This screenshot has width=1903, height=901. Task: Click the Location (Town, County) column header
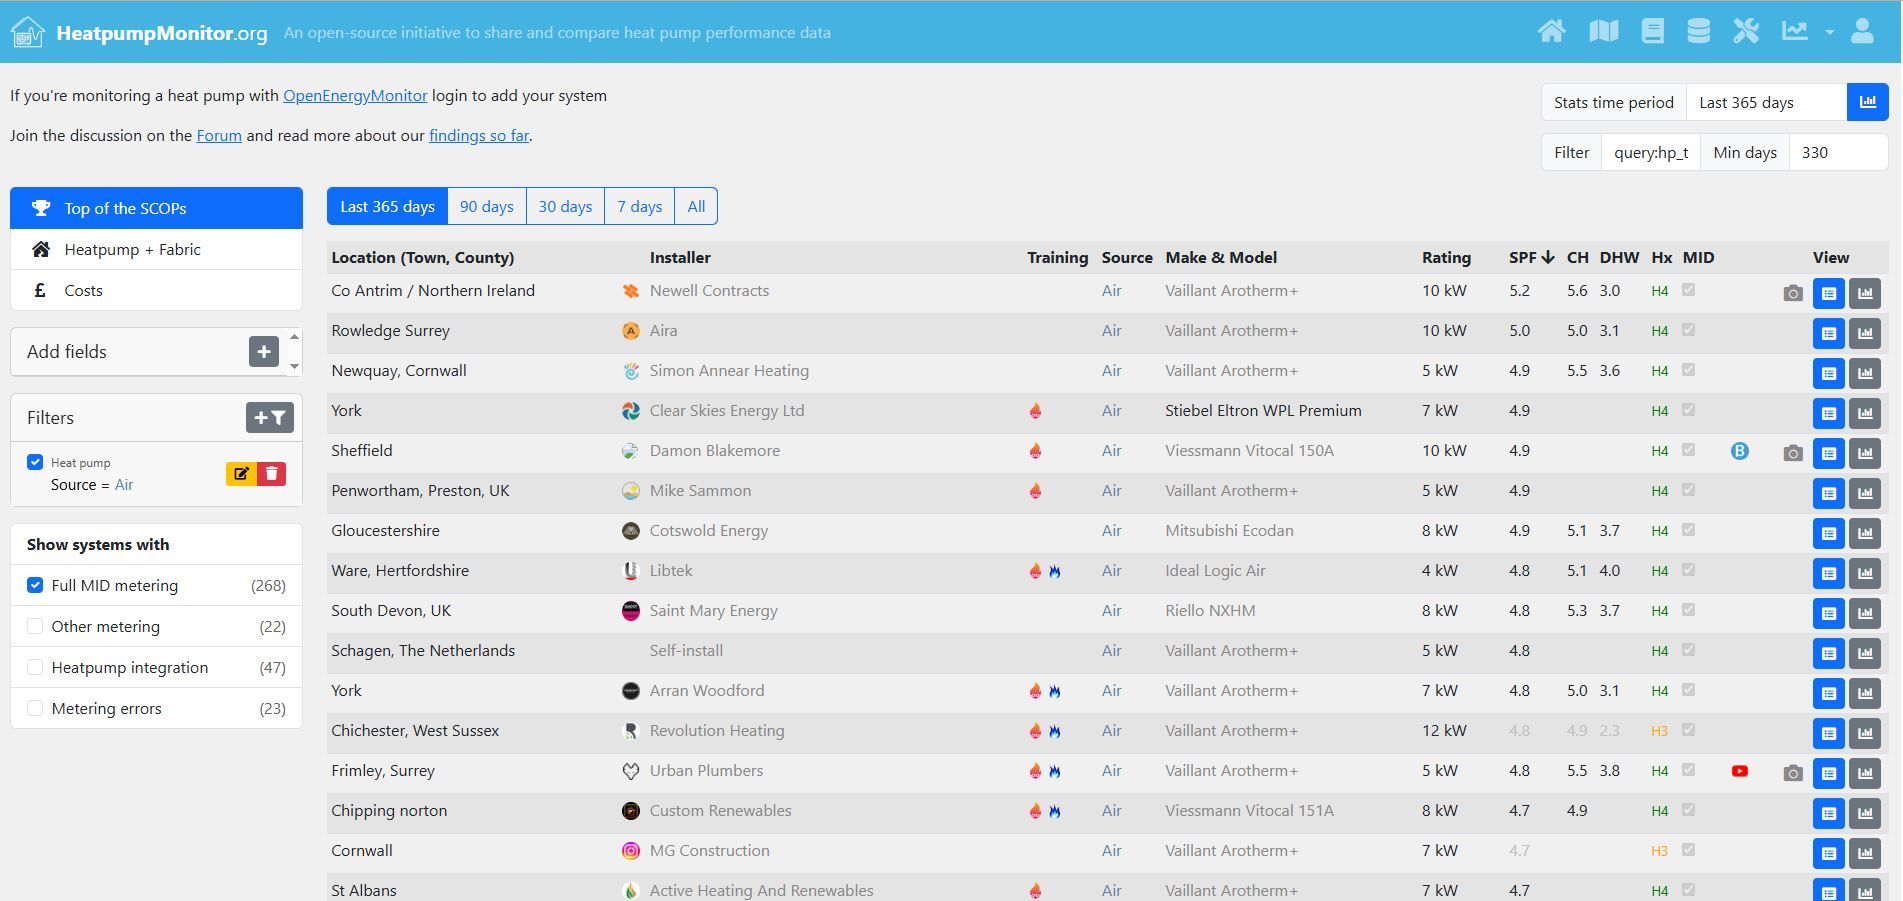(423, 257)
